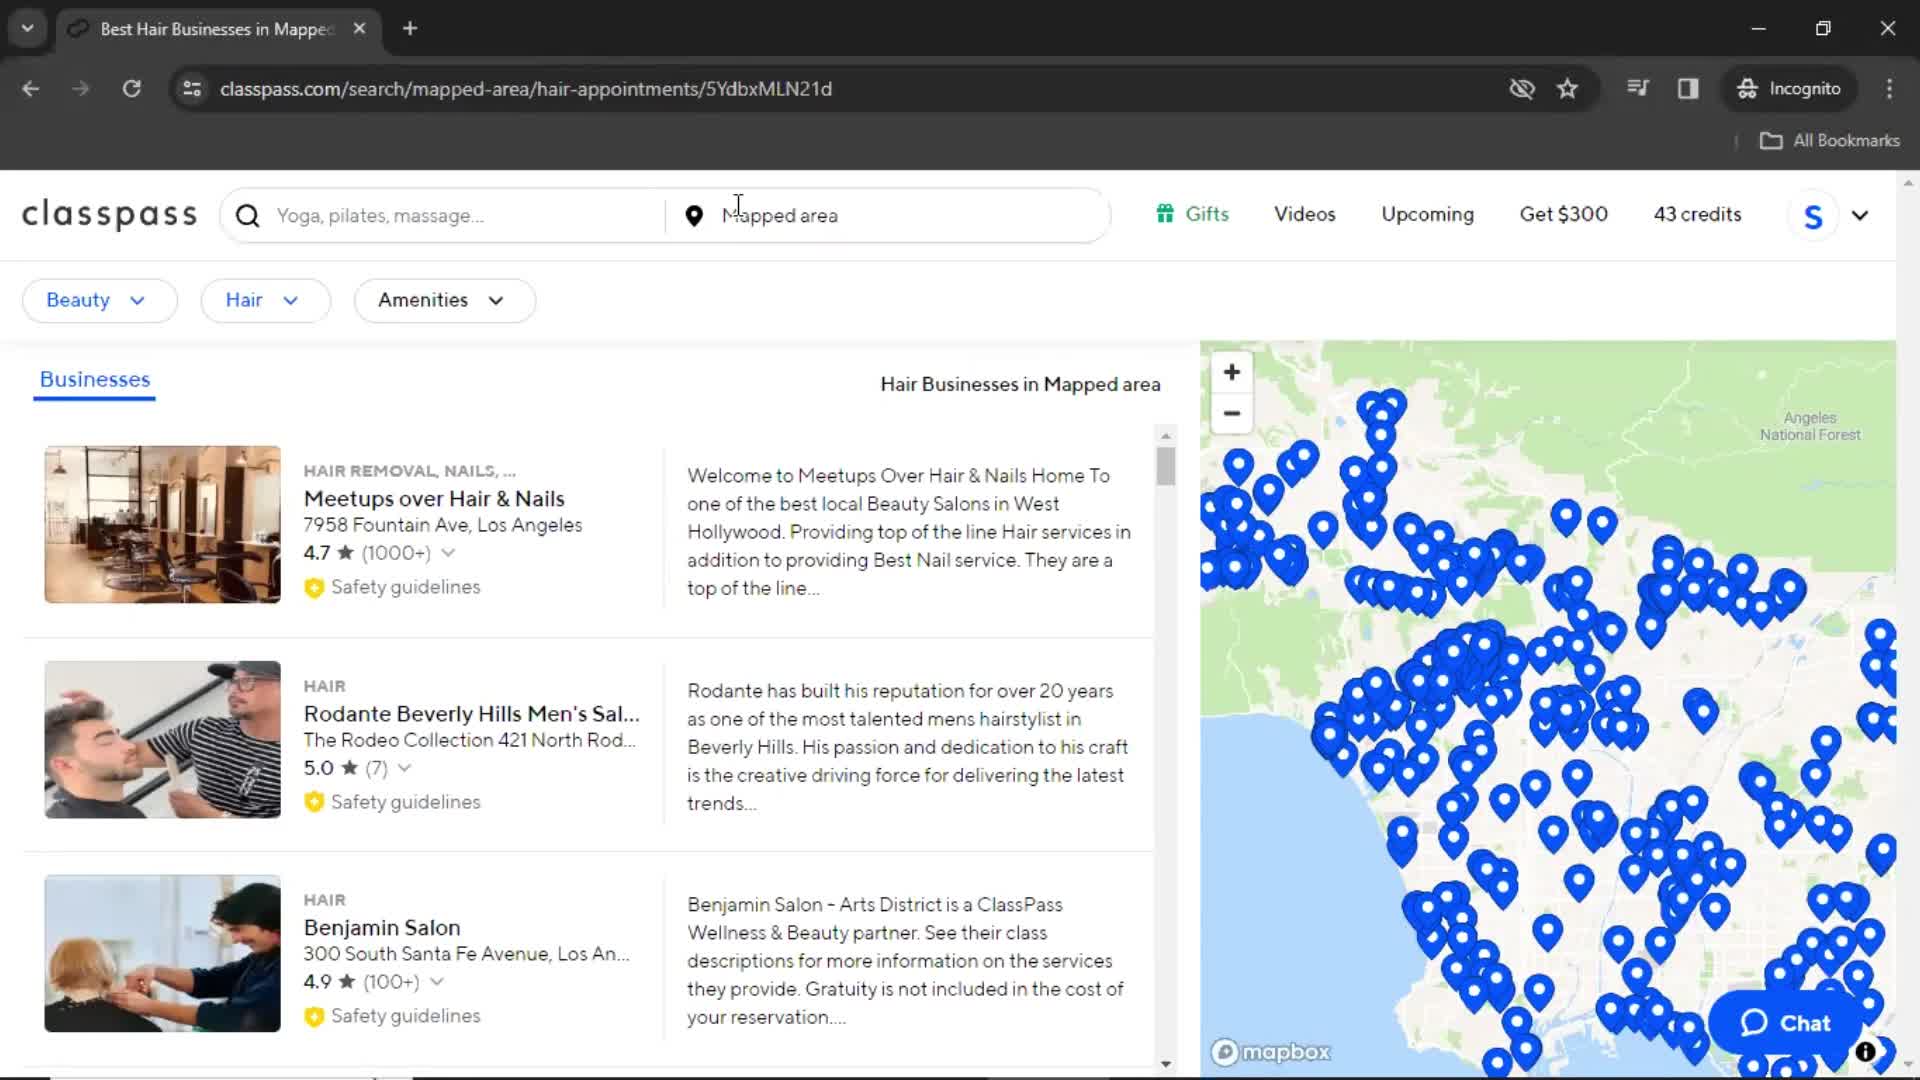Viewport: 1920px width, 1080px height.
Task: Click Get $300 promotional link
Action: coord(1563,214)
